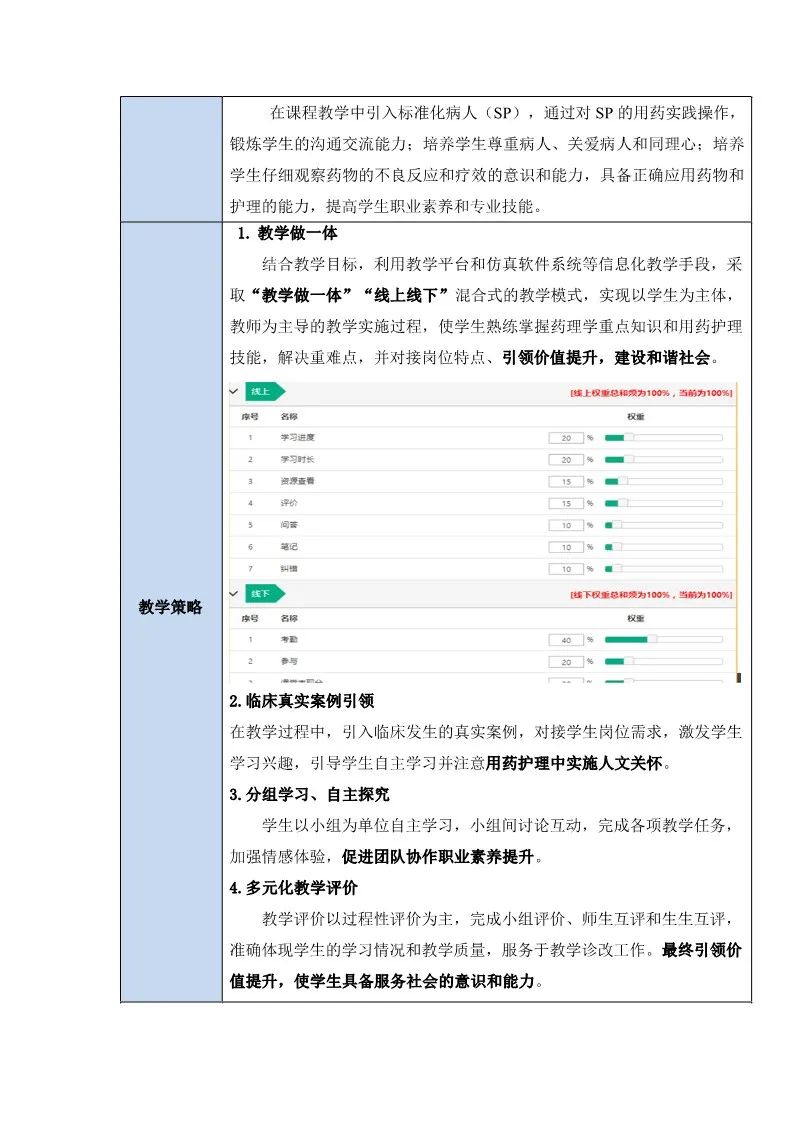Image resolution: width=794 pixels, height=1123 pixels.
Task: Focus the 笔记 weight input field
Action: (x=566, y=547)
